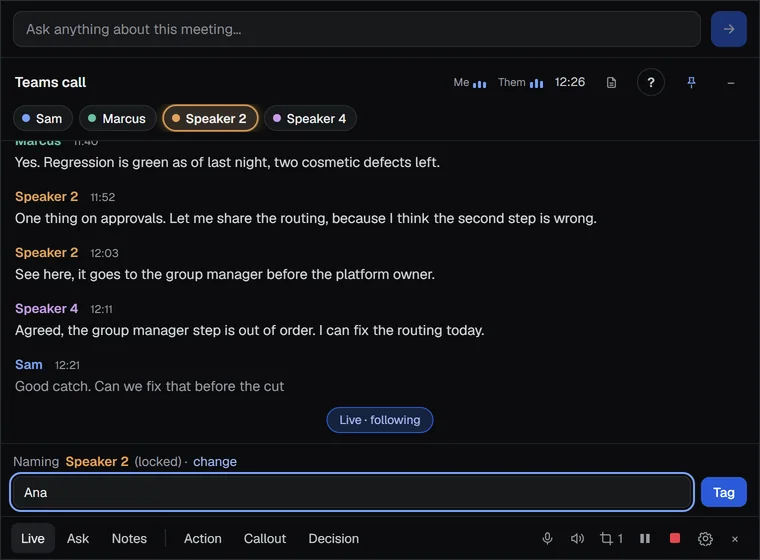760x560 pixels.
Task: Switch to the Notes tab
Action: (129, 538)
